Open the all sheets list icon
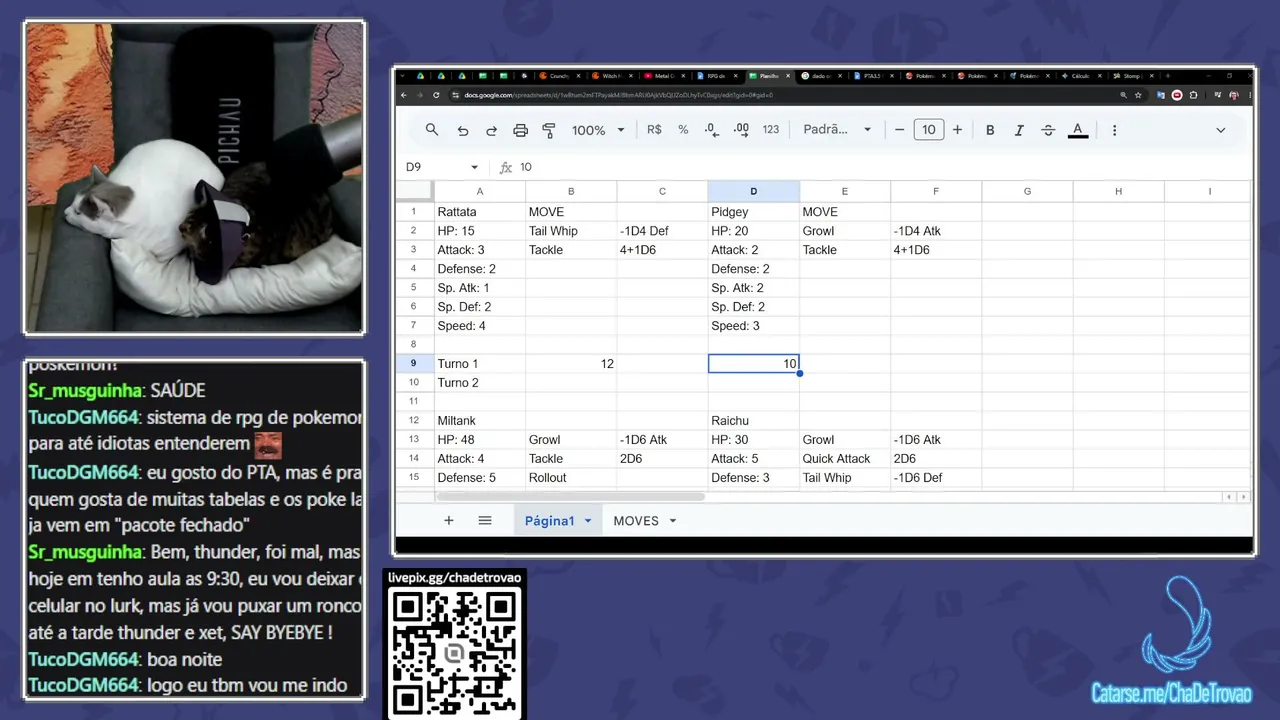Viewport: 1280px width, 720px height. click(485, 521)
